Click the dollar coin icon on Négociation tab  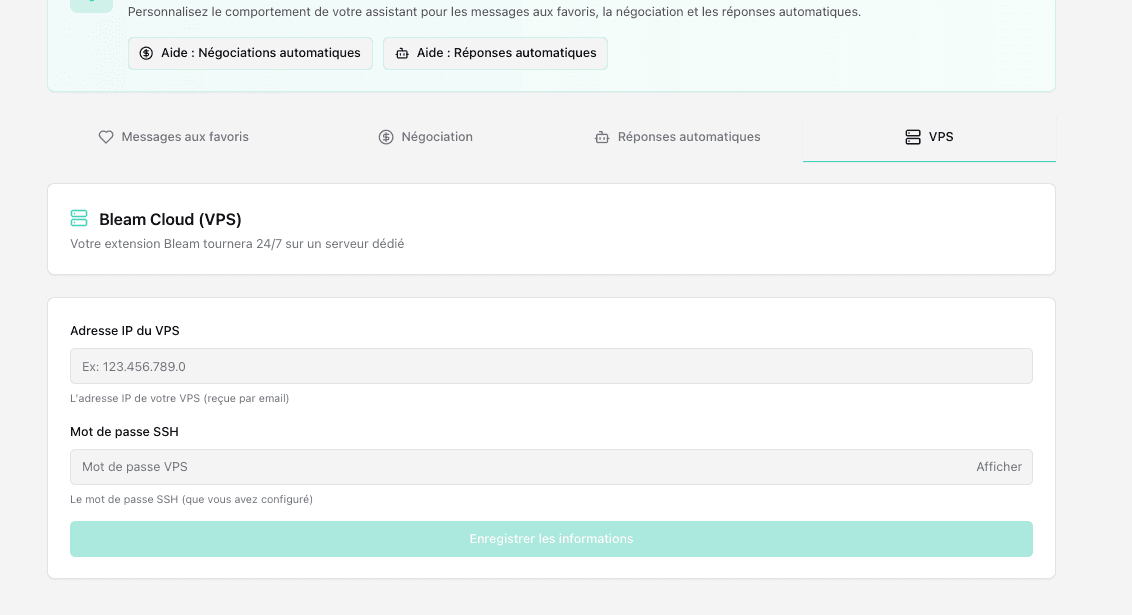[386, 137]
